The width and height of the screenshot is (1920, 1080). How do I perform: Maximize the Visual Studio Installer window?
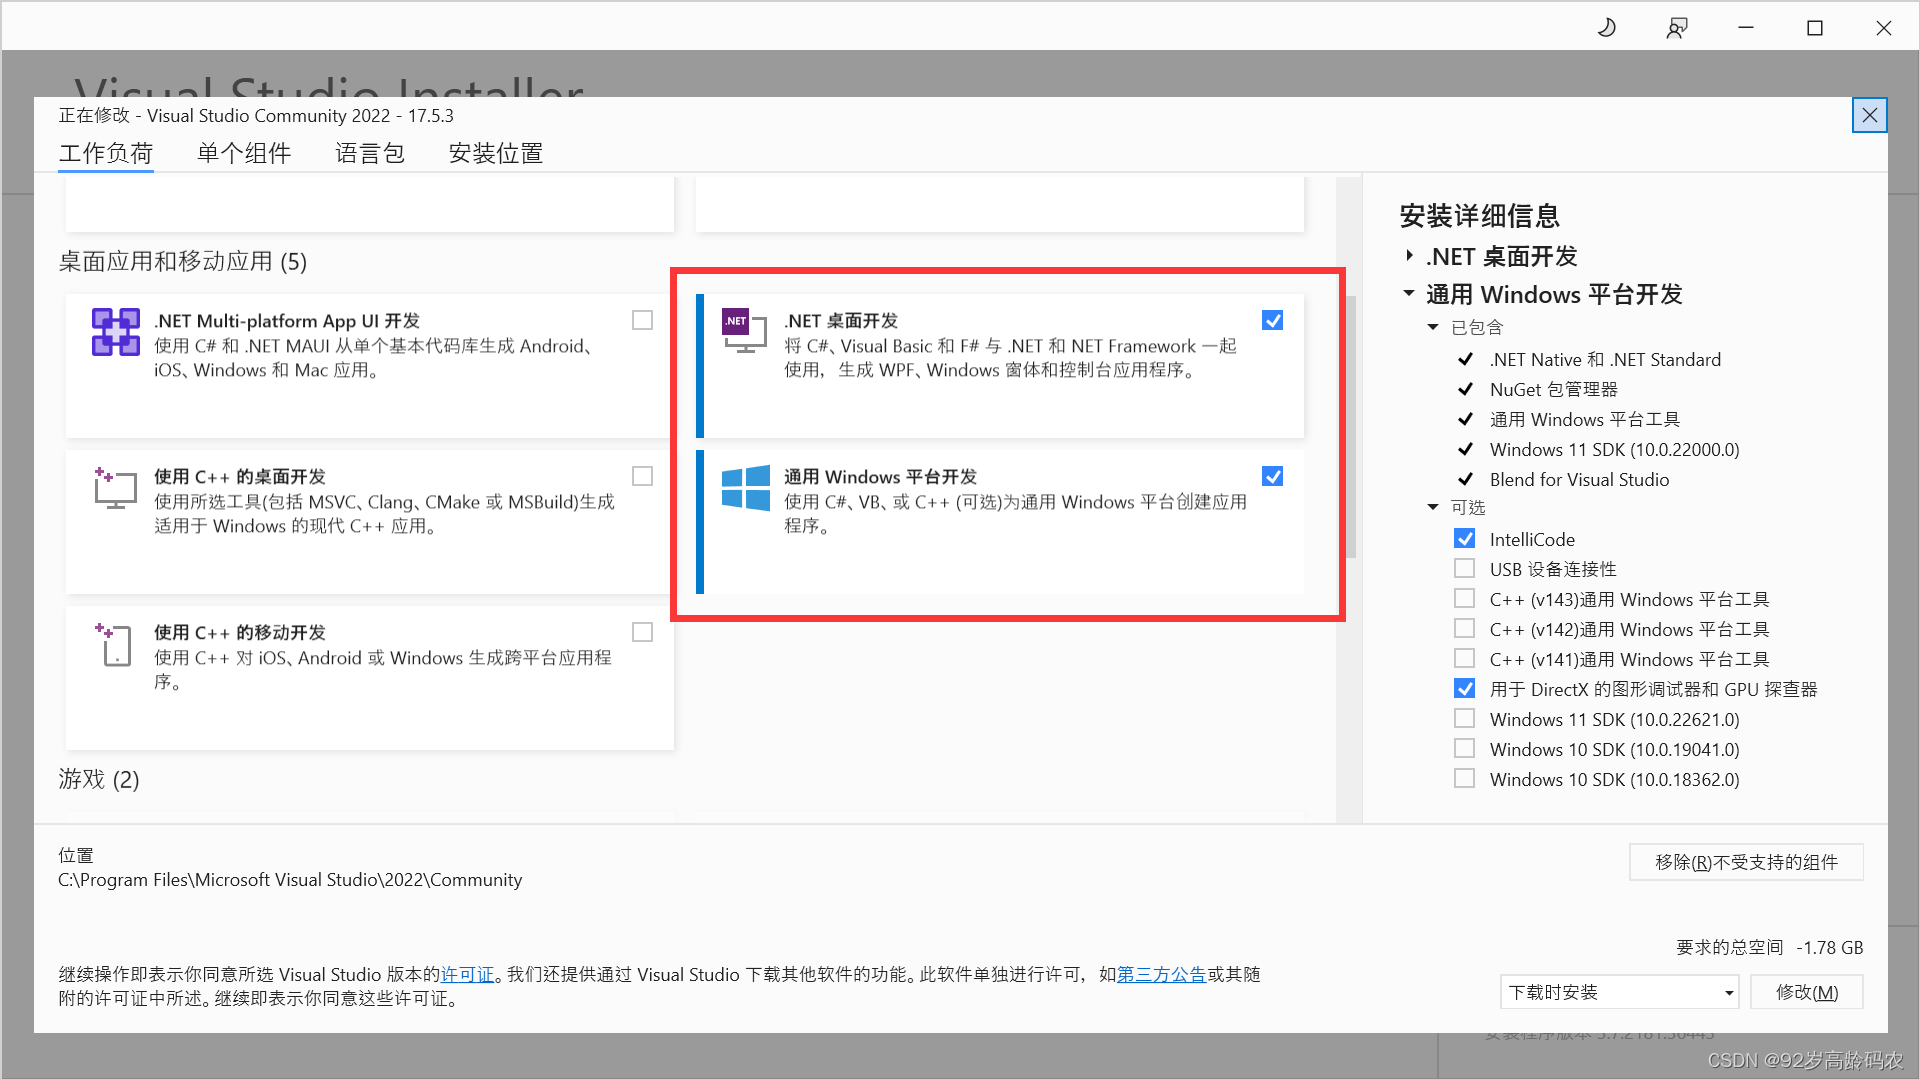click(x=1815, y=28)
